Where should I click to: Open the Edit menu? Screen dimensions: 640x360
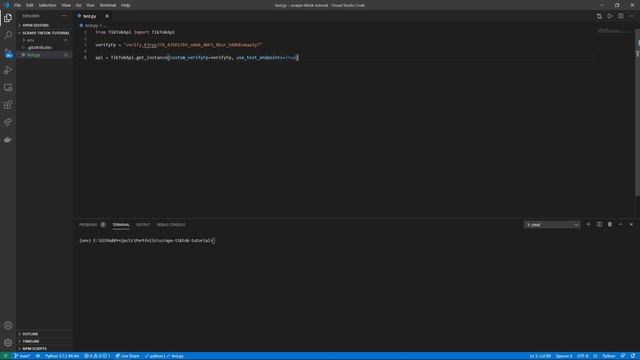tap(30, 5)
